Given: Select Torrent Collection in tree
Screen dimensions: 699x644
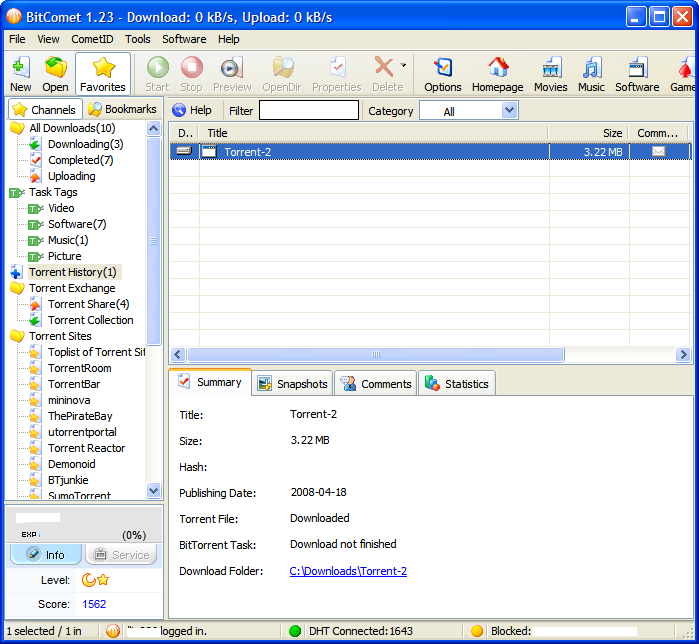Looking at the screenshot, I should 90,320.
